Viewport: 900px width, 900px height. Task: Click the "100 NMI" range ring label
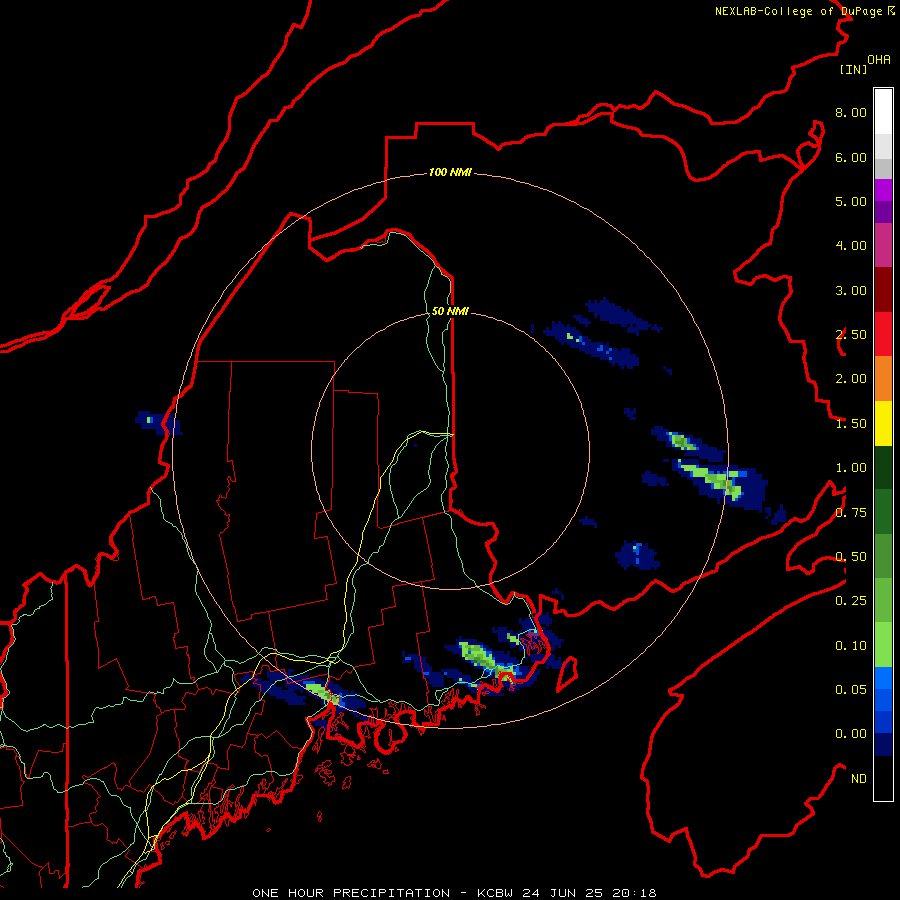pos(450,172)
